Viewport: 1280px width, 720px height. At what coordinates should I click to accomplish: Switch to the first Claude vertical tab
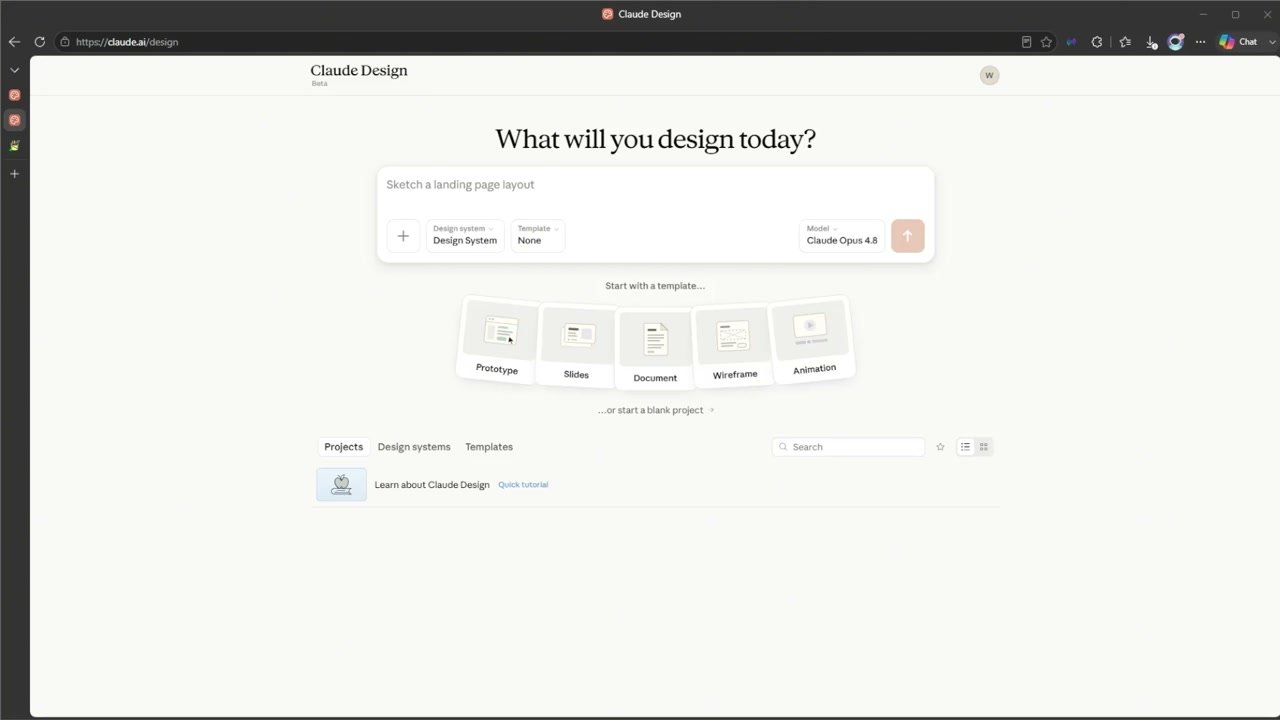[14, 95]
